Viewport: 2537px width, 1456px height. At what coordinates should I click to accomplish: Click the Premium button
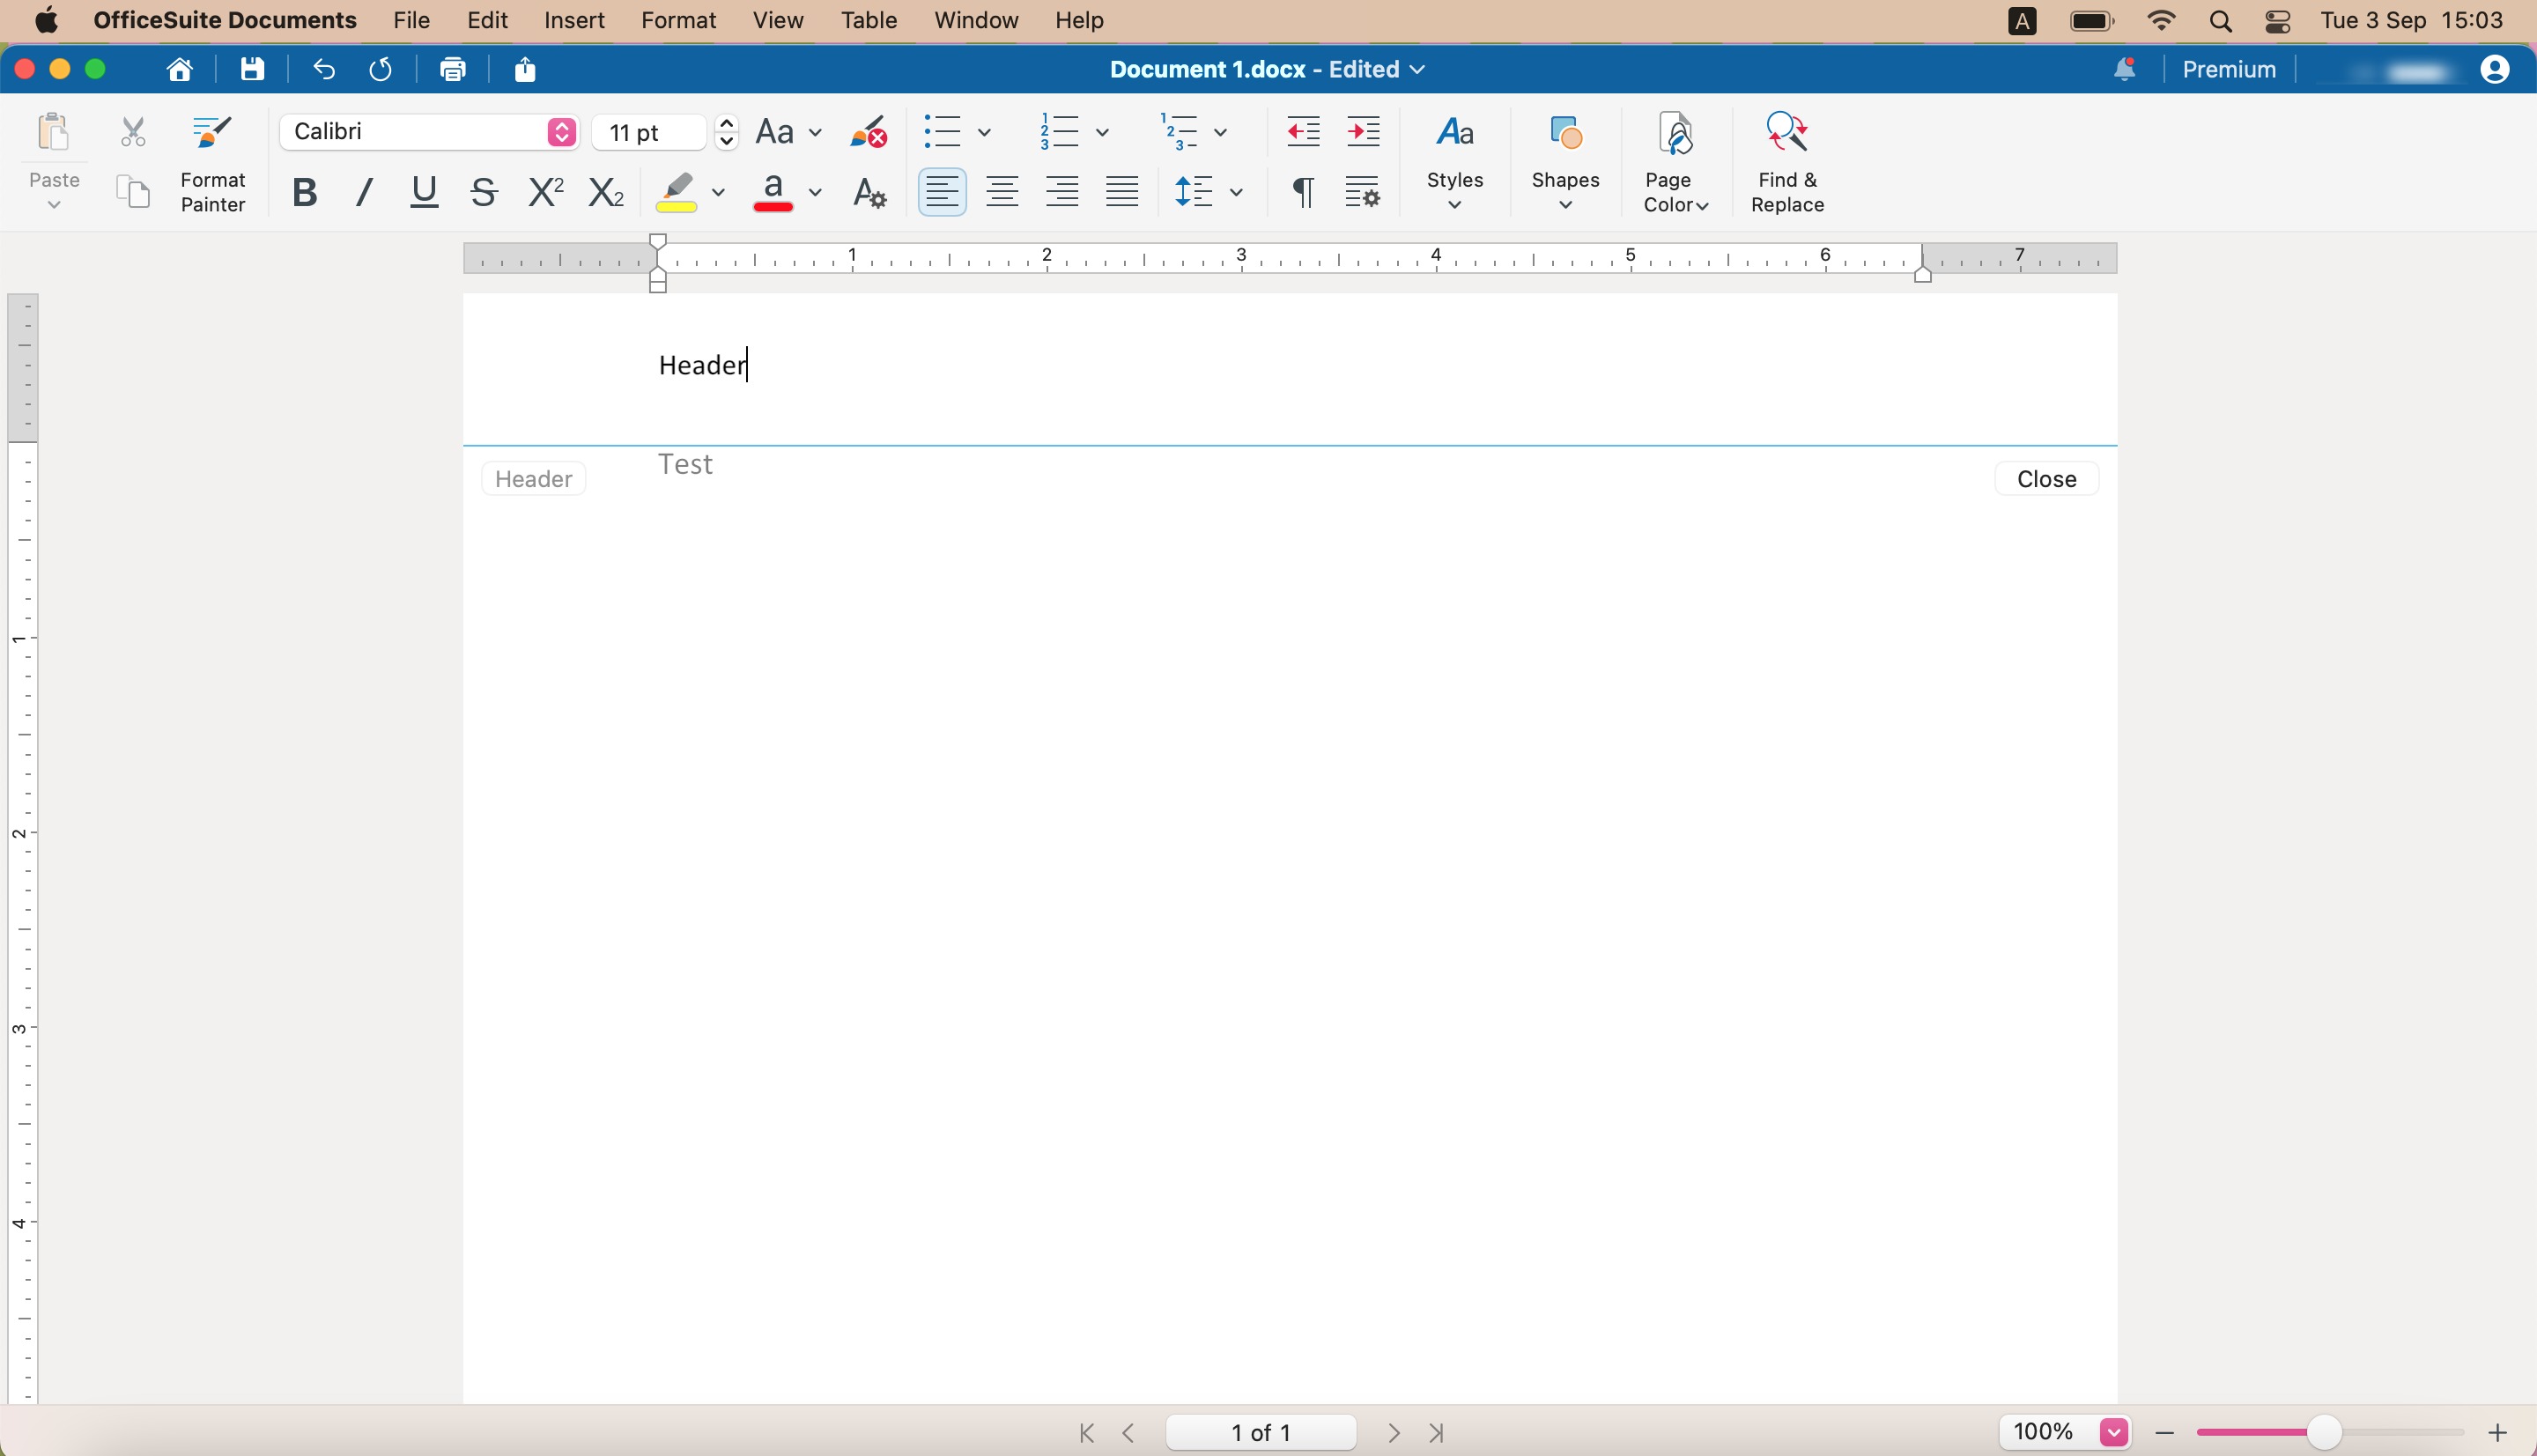pos(2228,69)
